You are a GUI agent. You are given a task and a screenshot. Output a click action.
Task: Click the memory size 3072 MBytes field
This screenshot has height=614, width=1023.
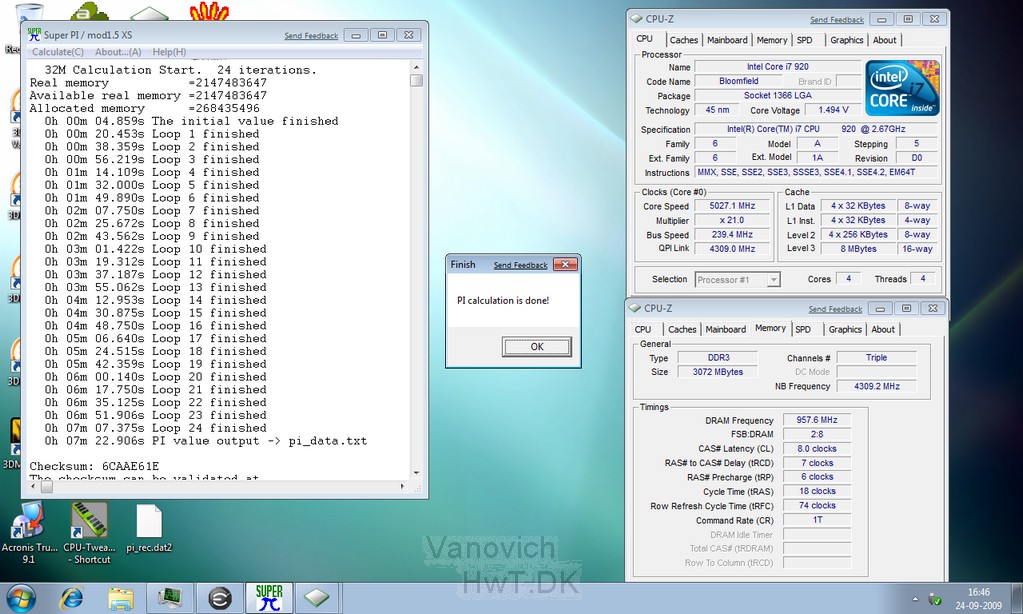[x=718, y=372]
